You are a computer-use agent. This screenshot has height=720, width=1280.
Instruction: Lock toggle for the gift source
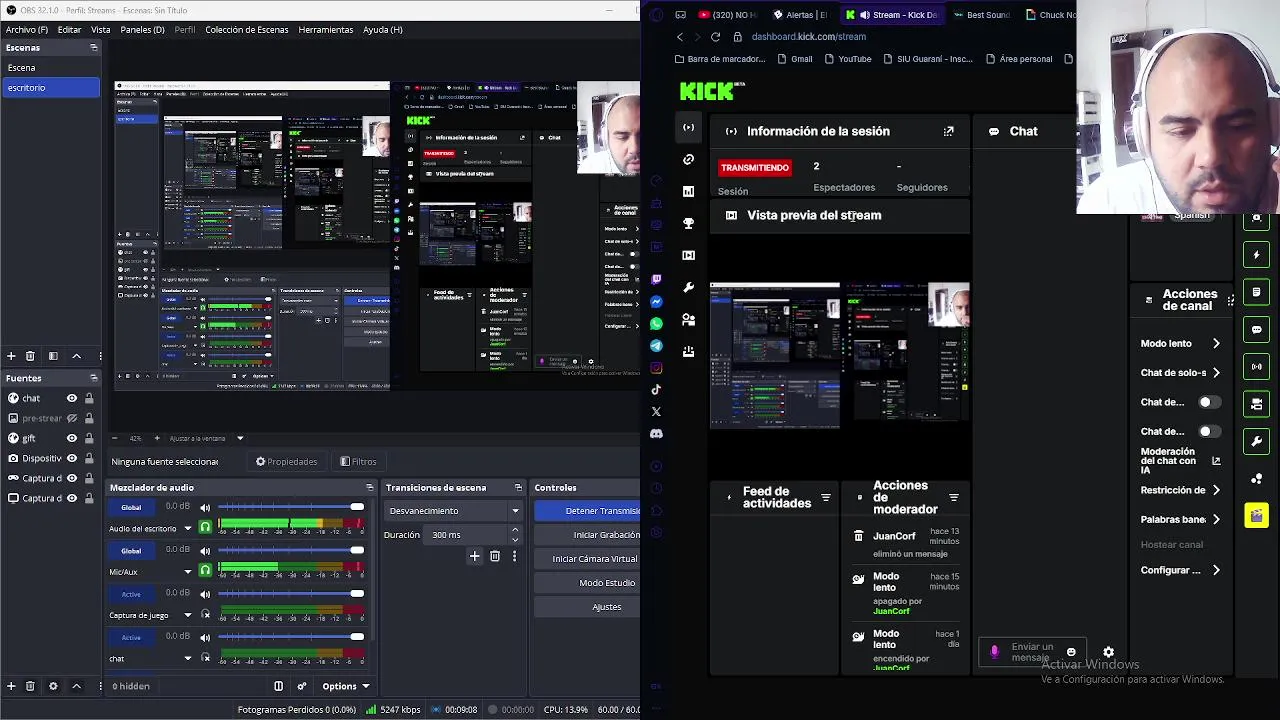(89, 438)
